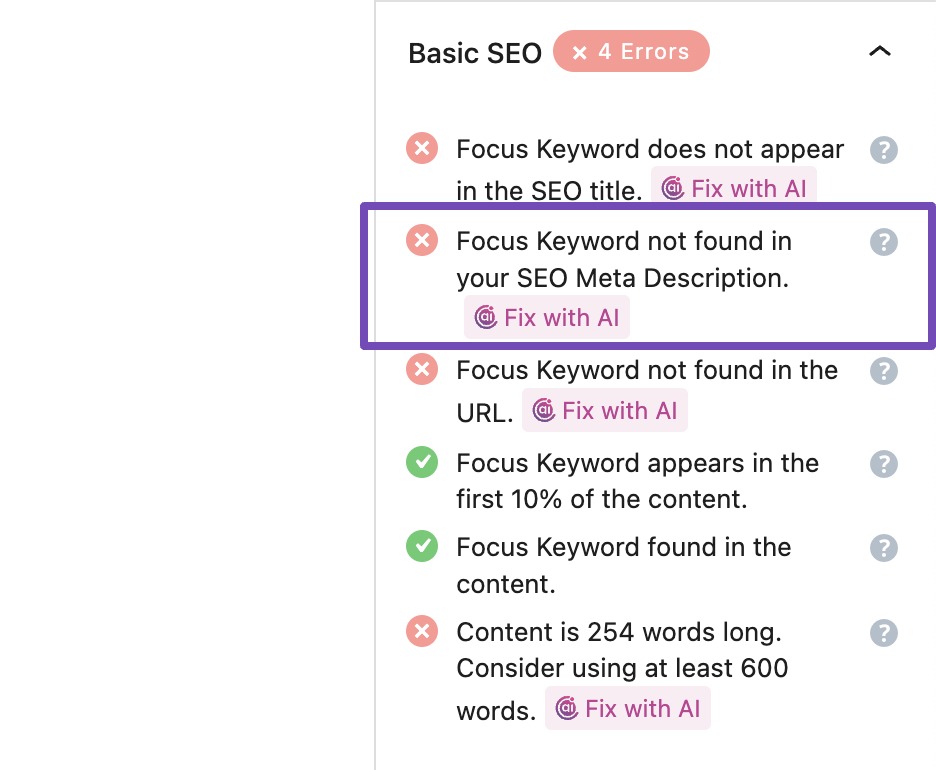Fix the Meta Description error with AI
The height and width of the screenshot is (770, 936).
tap(547, 317)
